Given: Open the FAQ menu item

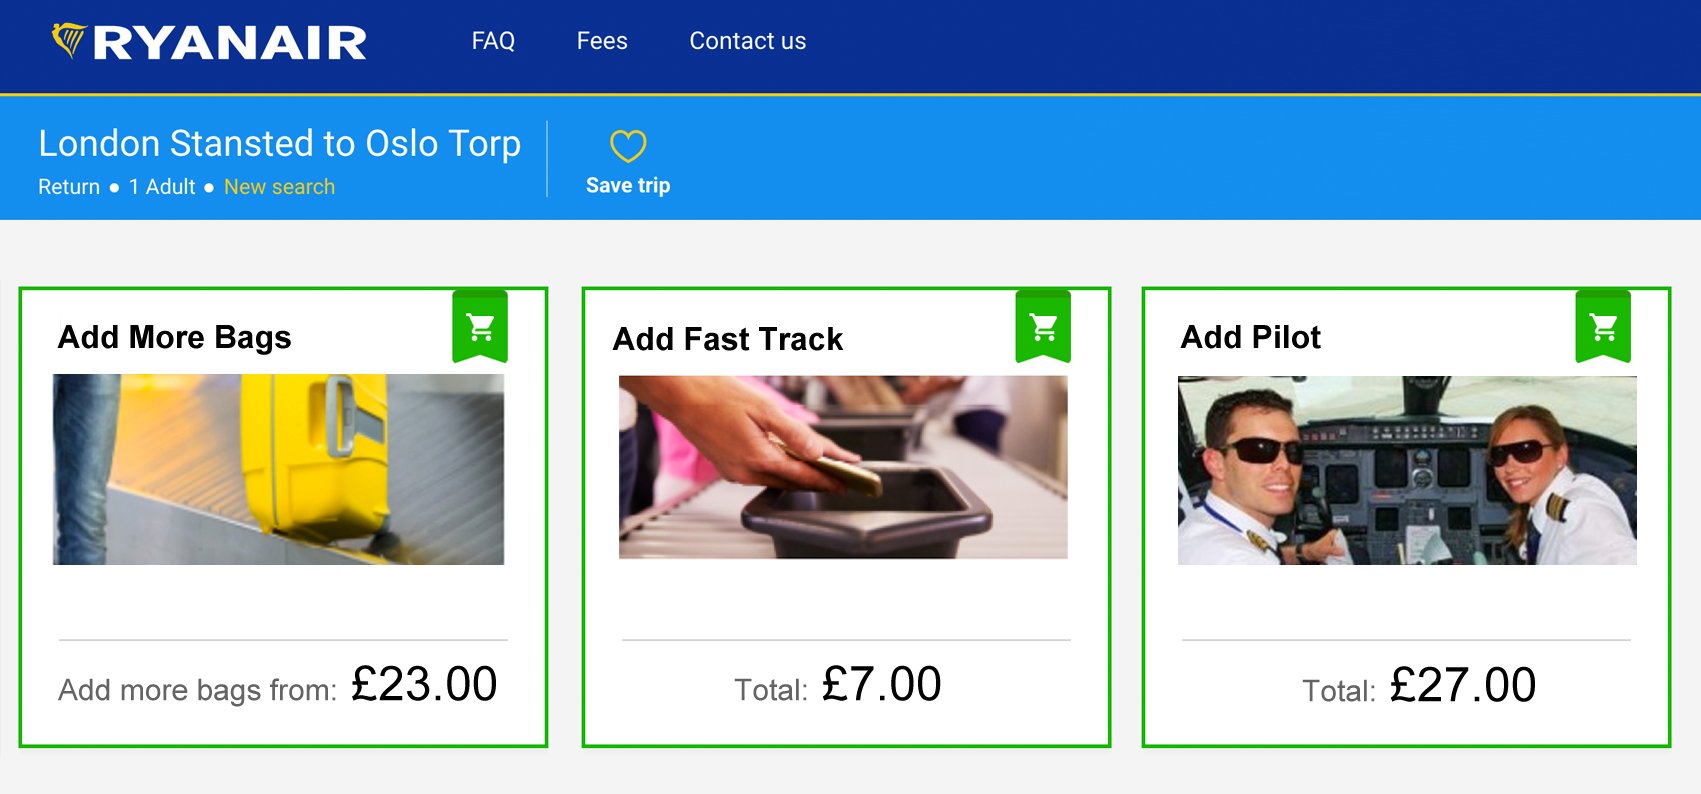Looking at the screenshot, I should point(493,41).
